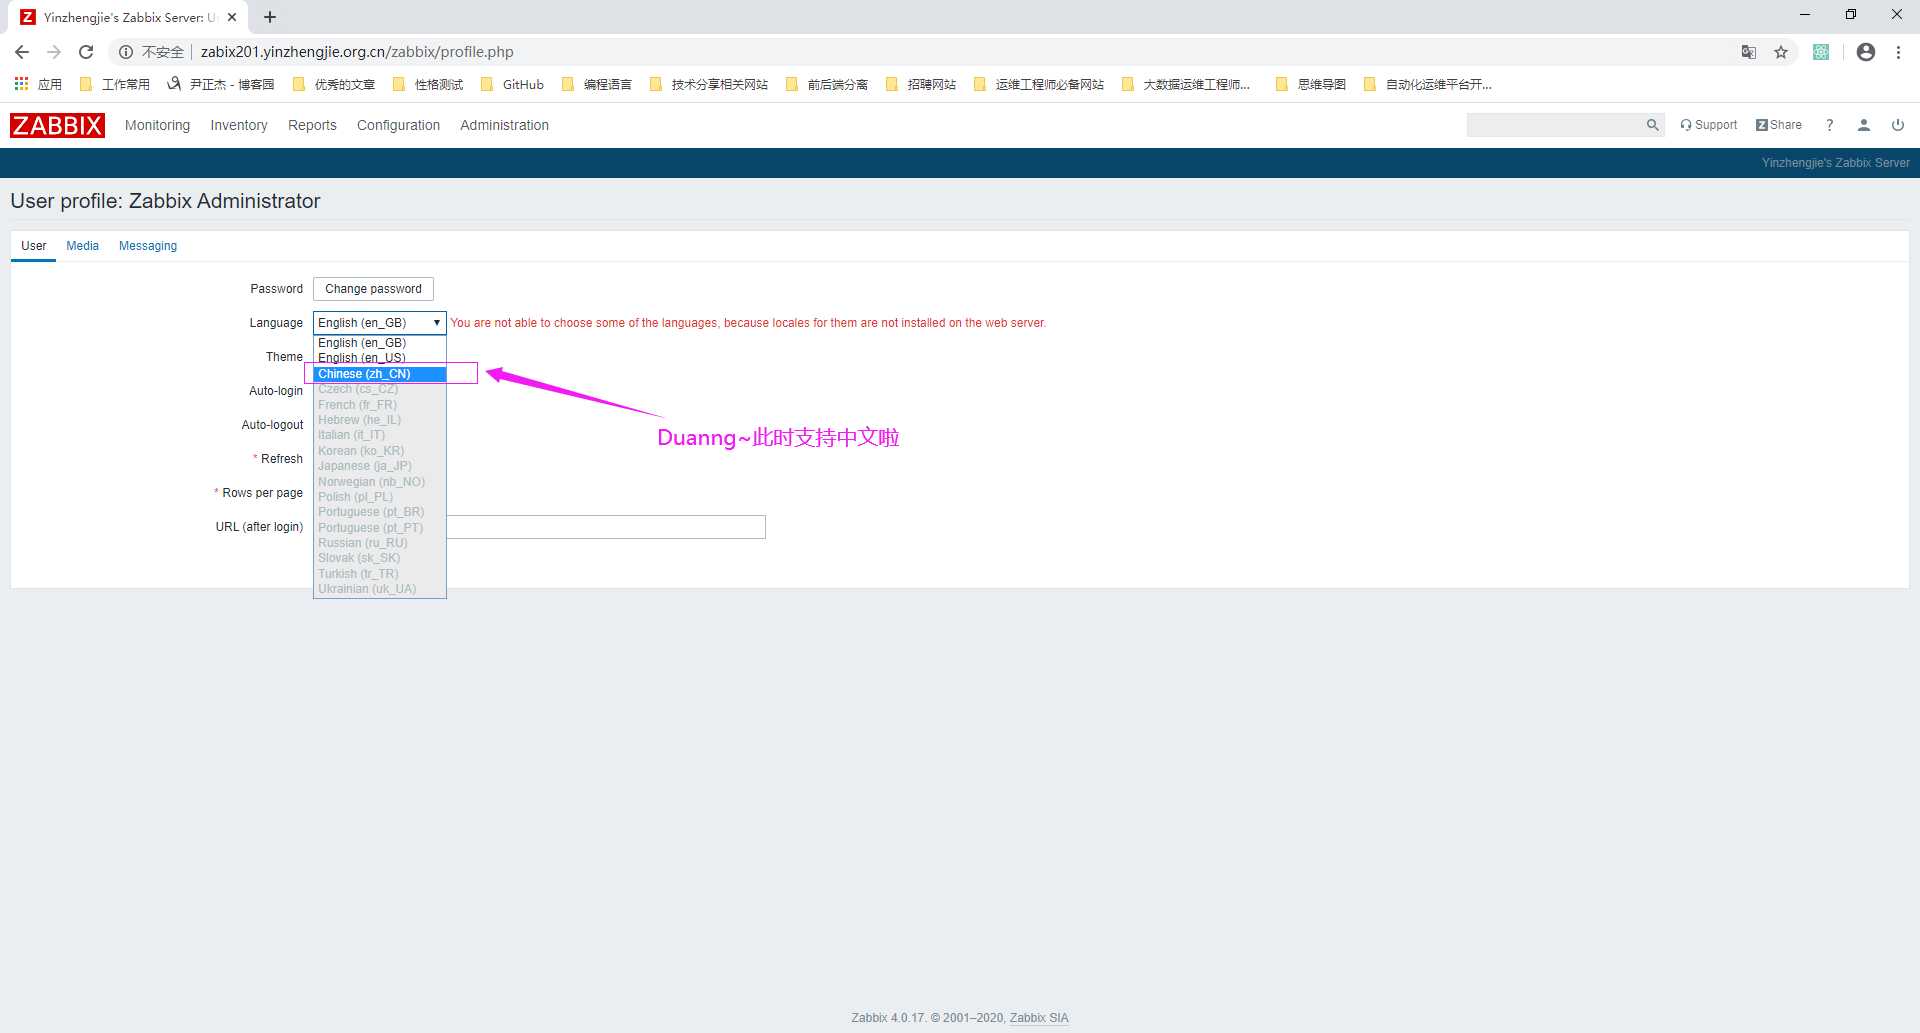Viewport: 1920px width, 1033px height.
Task: Open Support link with headset icon
Action: [x=1709, y=125]
